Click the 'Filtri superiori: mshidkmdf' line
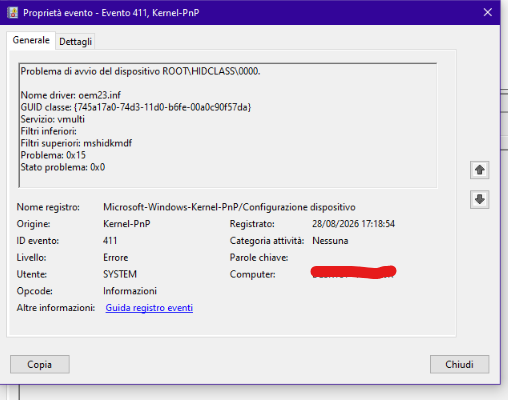The image size is (508, 400). click(76, 143)
